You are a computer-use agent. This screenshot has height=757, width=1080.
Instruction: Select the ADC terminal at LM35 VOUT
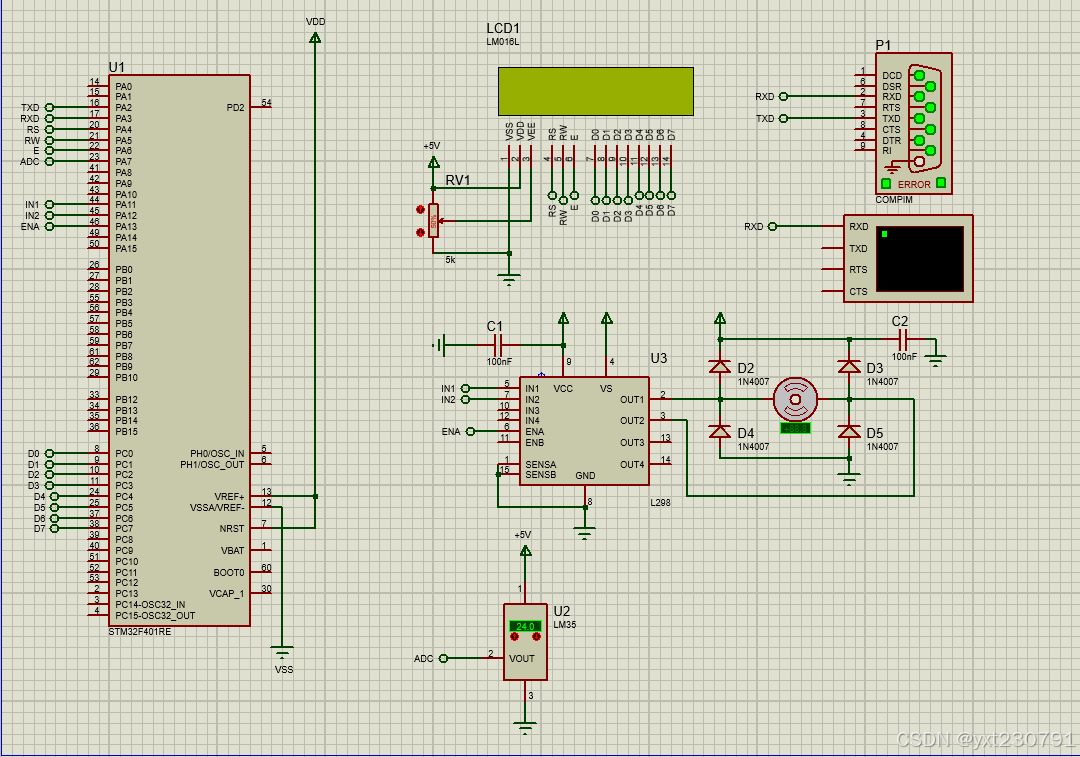pyautogui.click(x=443, y=659)
